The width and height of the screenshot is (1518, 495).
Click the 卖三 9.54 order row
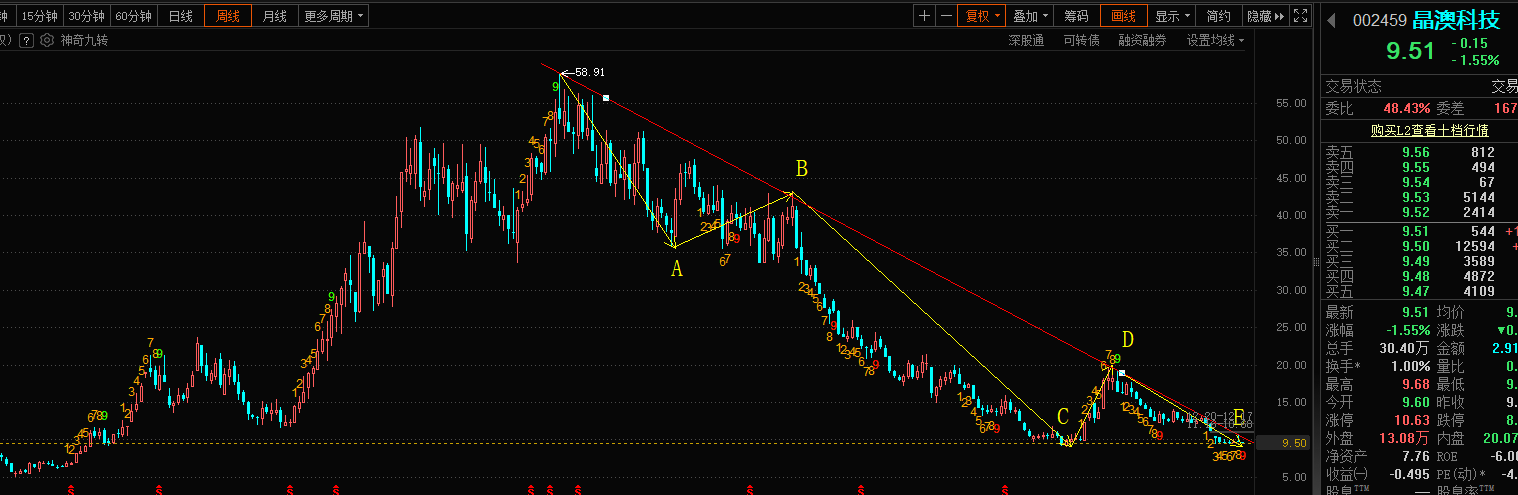1418,182
